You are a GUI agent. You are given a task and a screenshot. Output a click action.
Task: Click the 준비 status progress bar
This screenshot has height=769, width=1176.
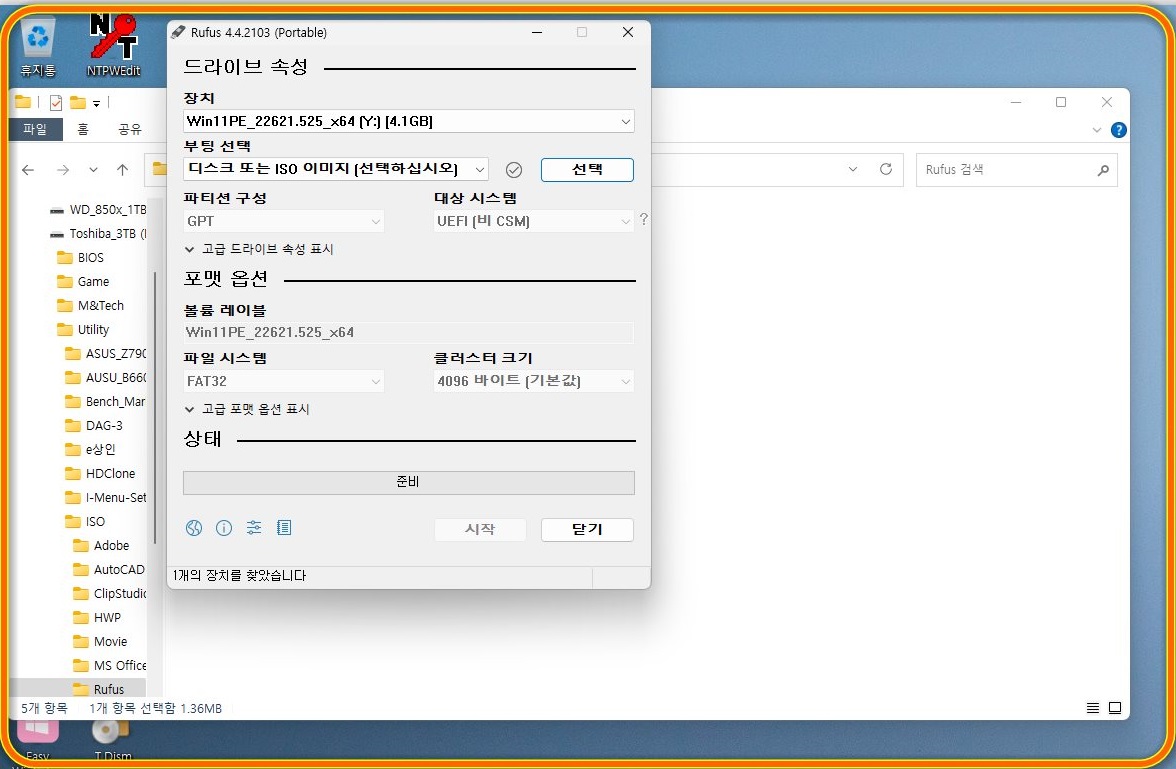[409, 482]
